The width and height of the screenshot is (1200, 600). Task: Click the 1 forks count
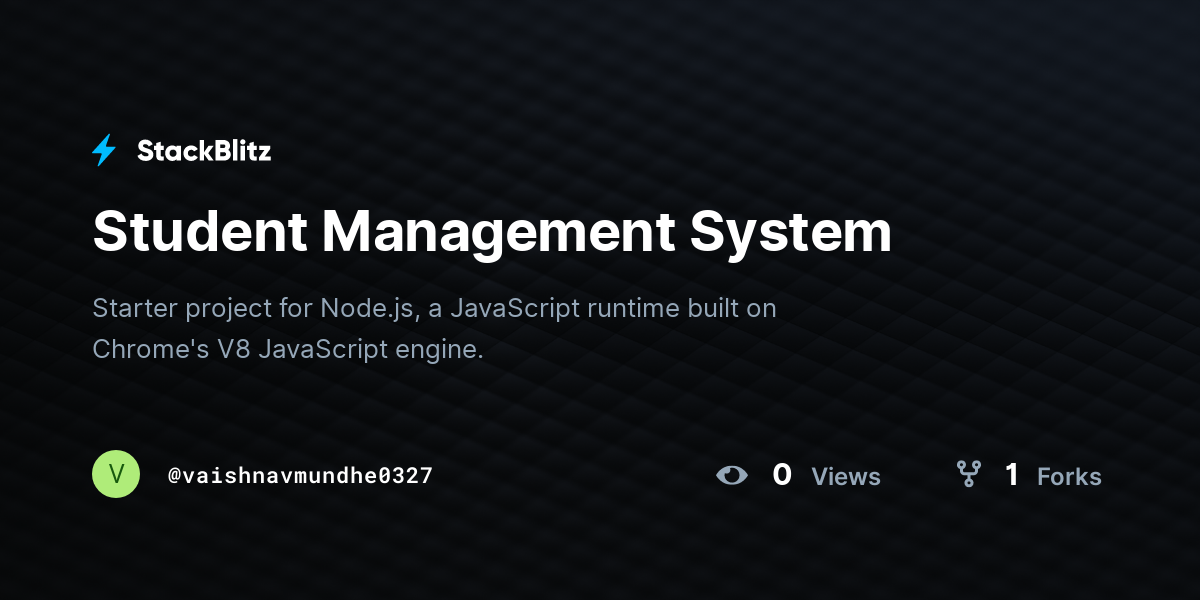(x=1012, y=475)
